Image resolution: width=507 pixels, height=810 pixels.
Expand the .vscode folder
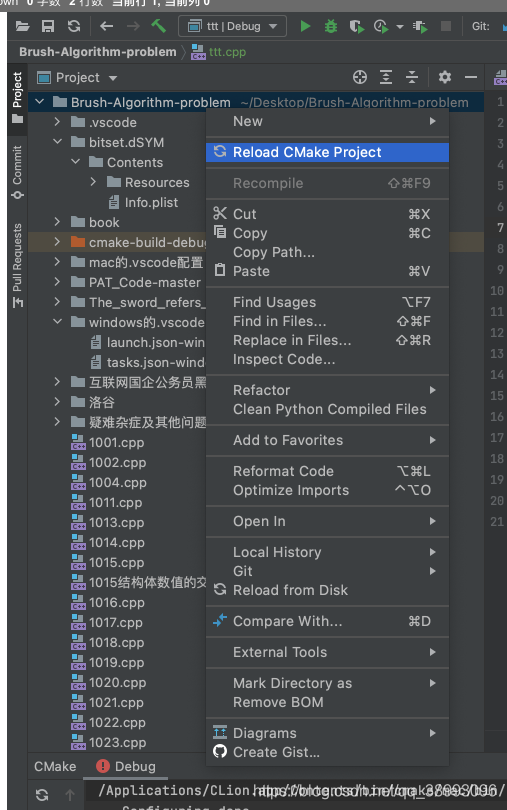(x=57, y=122)
